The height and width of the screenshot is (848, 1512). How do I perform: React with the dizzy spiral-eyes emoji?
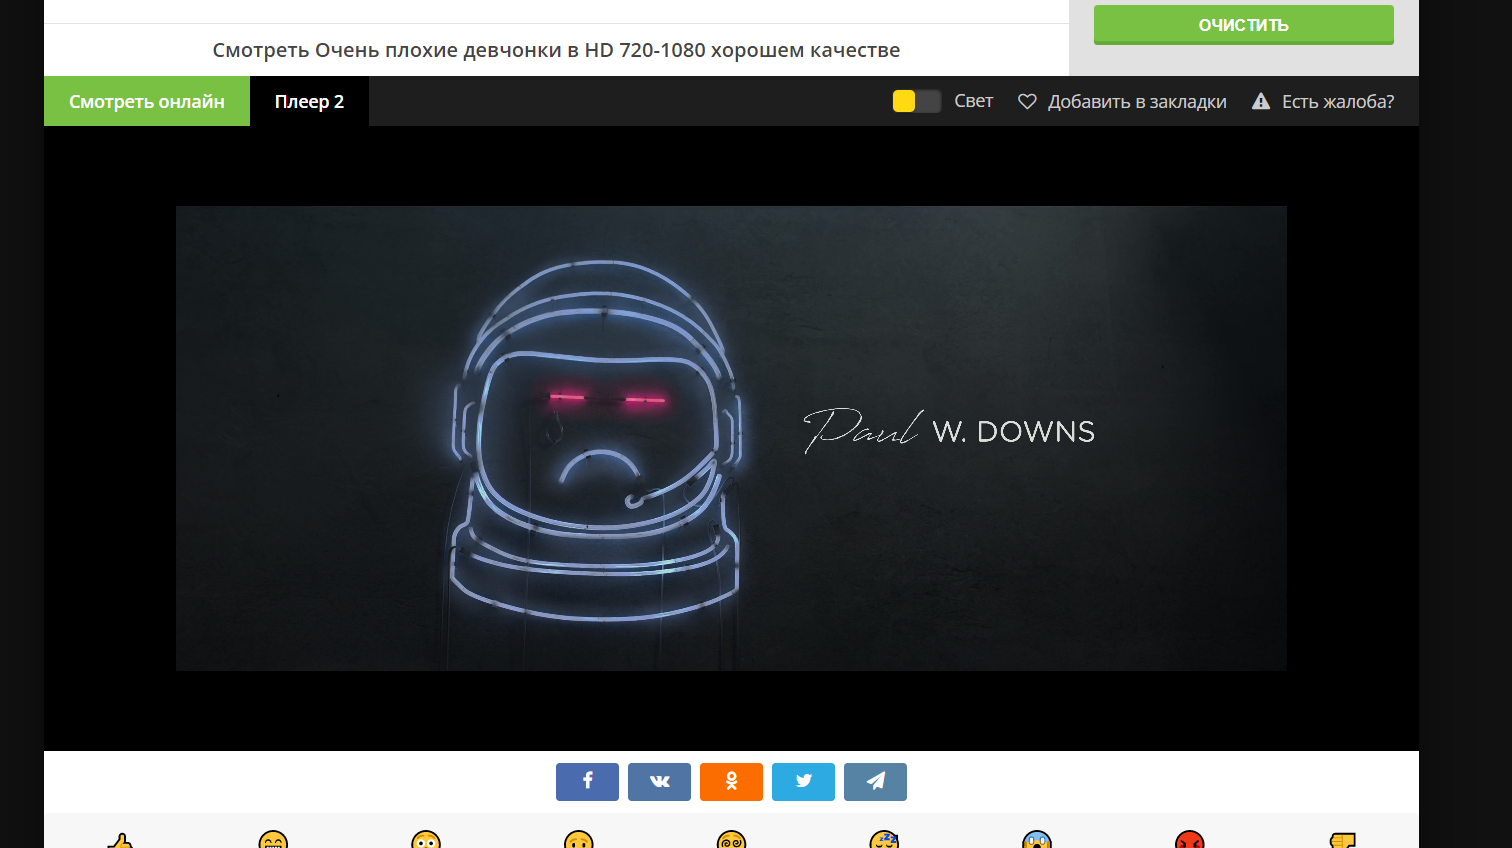731,840
